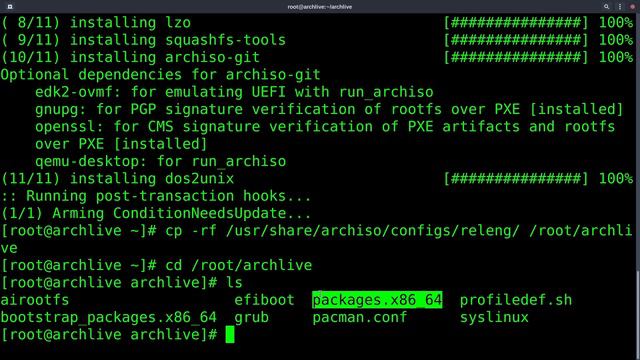Screen dimensions: 640x360
Task: Click the airootfs directory name
Action: (x=35, y=300)
